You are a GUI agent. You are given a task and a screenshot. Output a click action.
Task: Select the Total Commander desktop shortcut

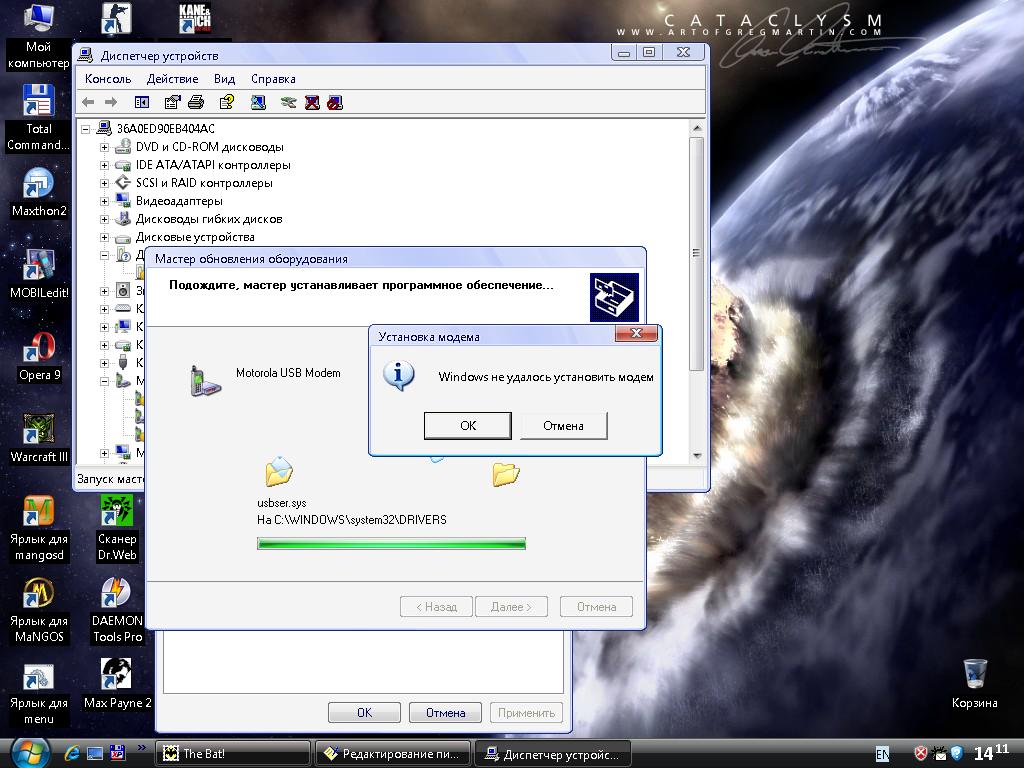(x=39, y=118)
